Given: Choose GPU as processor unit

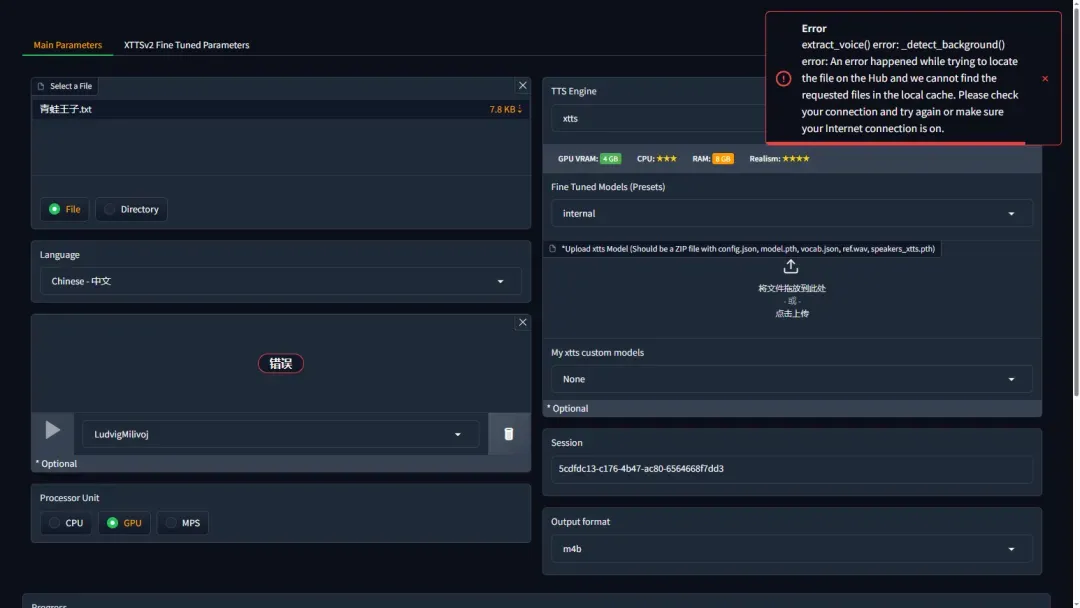Looking at the screenshot, I should (x=125, y=523).
